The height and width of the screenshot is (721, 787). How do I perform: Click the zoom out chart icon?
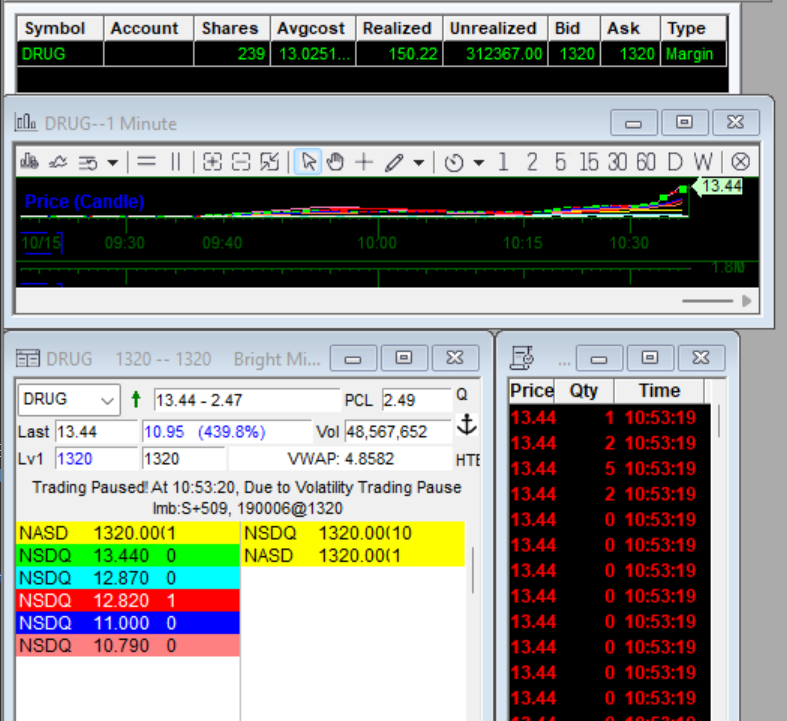tap(241, 162)
